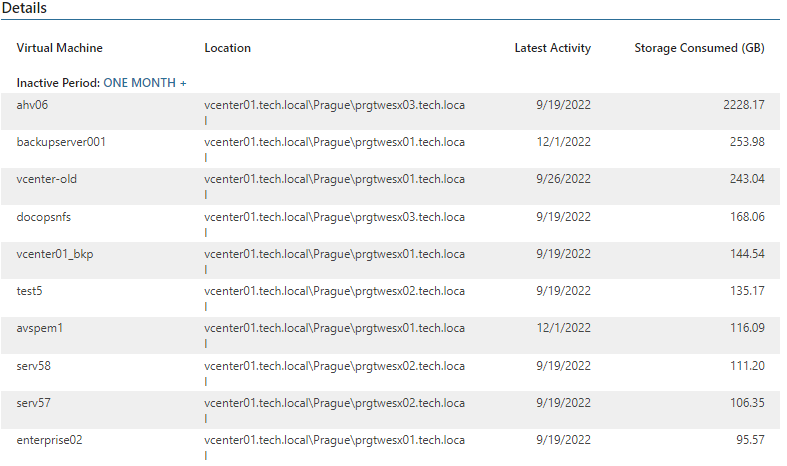Select the avspem1 virtual machine
787x466 pixels.
point(40,328)
